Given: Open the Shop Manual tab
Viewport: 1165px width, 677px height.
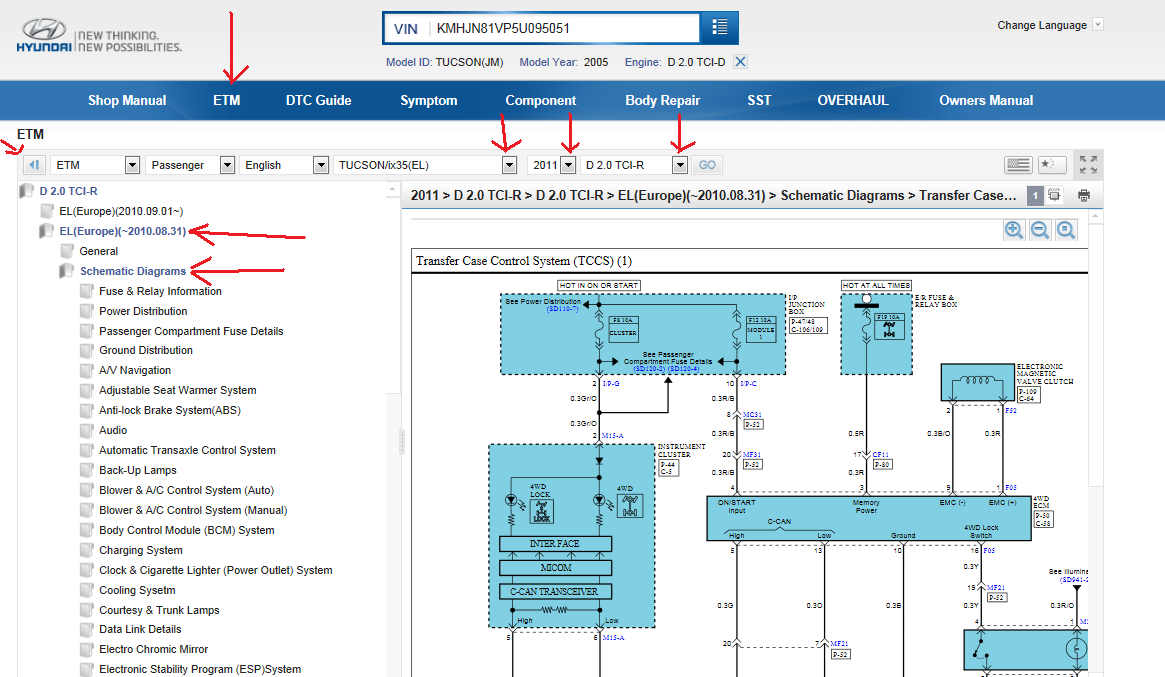Looking at the screenshot, I should [127, 100].
